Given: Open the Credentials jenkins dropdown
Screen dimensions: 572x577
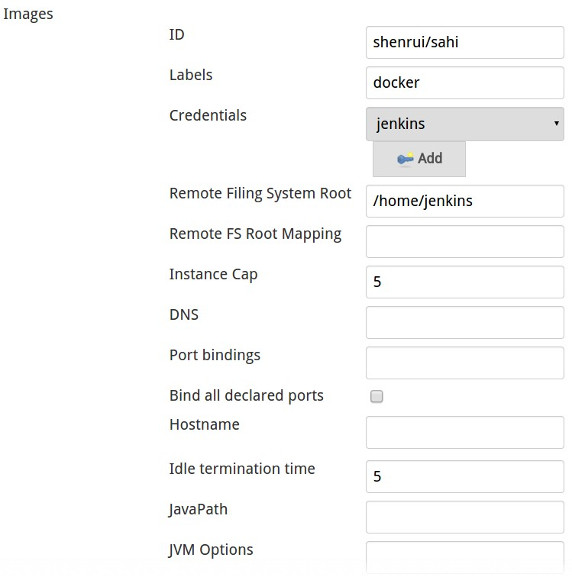Looking at the screenshot, I should [465, 124].
